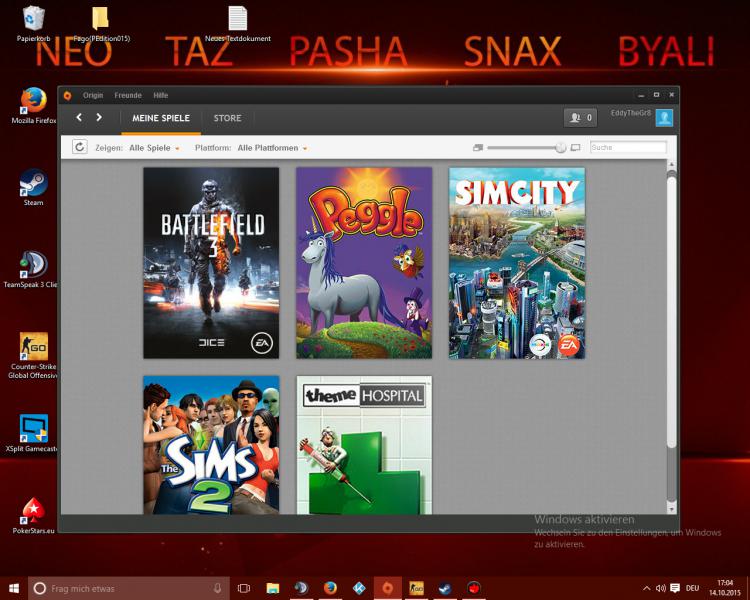Image resolution: width=750 pixels, height=600 pixels.
Task: Open Steam from the desktop shortcut
Action: (x=33, y=184)
